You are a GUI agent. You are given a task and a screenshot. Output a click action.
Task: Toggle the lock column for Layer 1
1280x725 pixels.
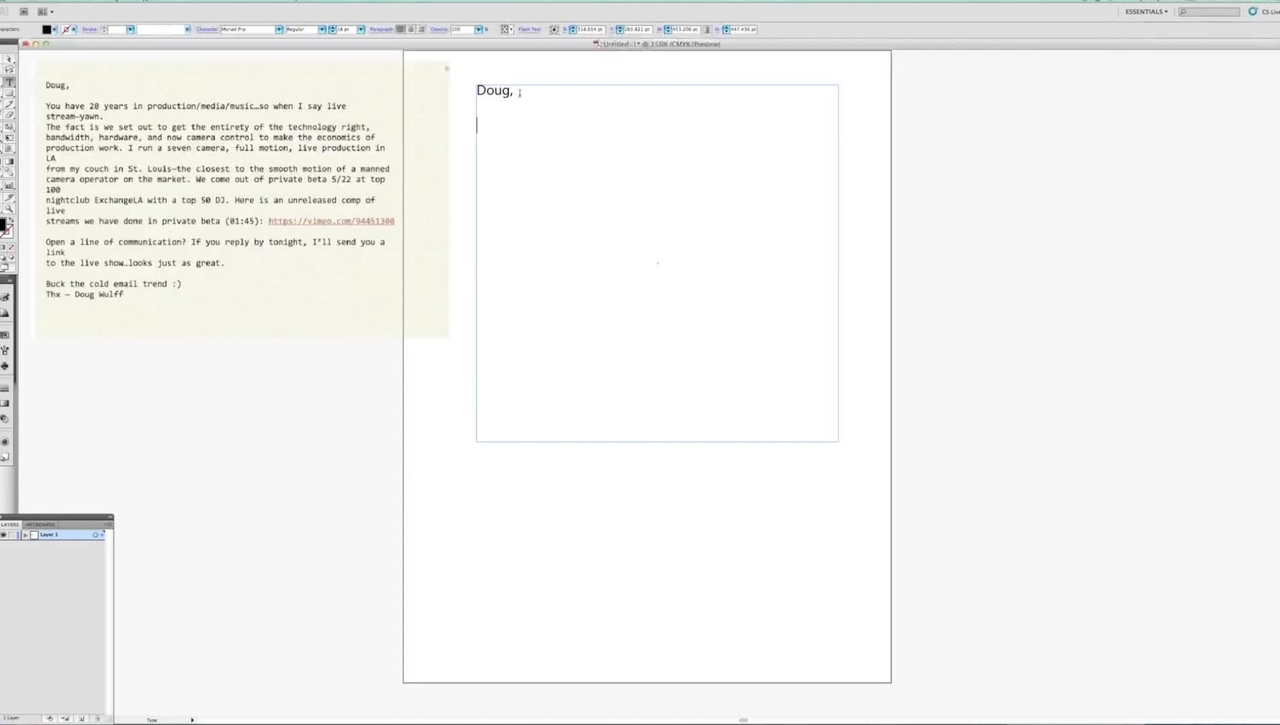[12, 535]
